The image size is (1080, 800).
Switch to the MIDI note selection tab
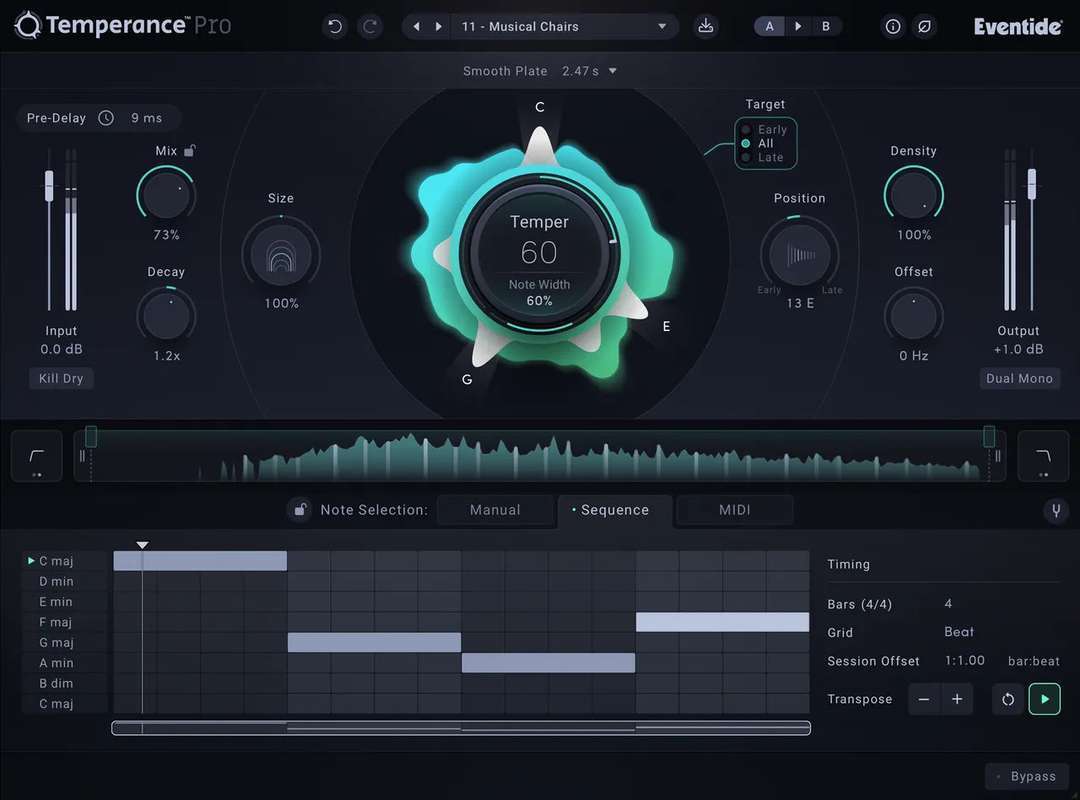[x=734, y=510]
